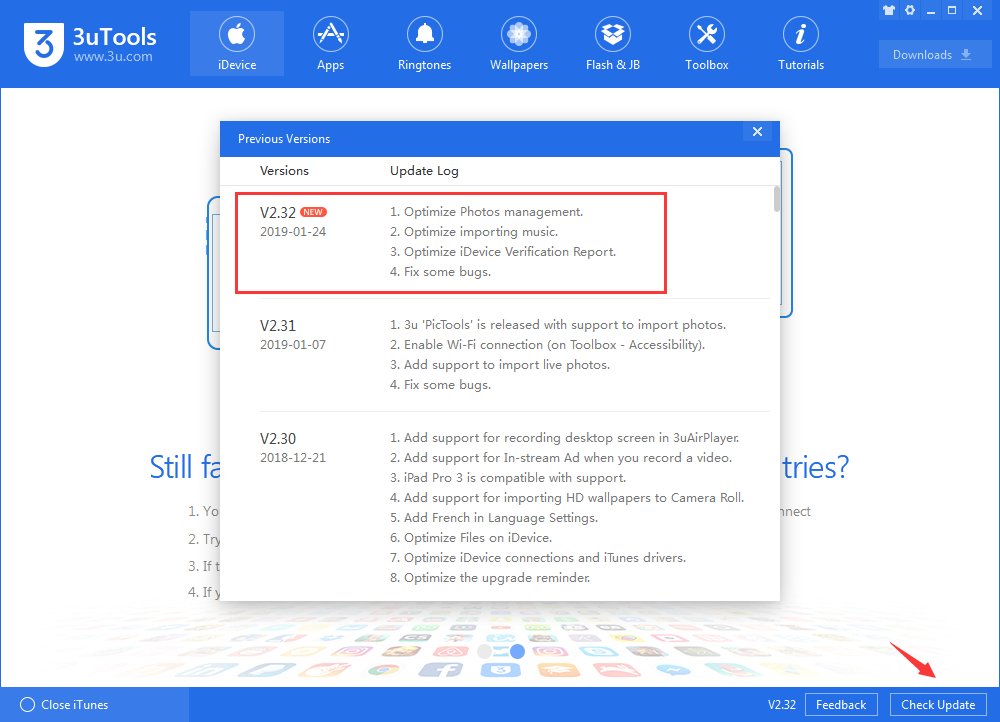Open the Downloads panel
The height and width of the screenshot is (722, 1000).
(x=935, y=55)
